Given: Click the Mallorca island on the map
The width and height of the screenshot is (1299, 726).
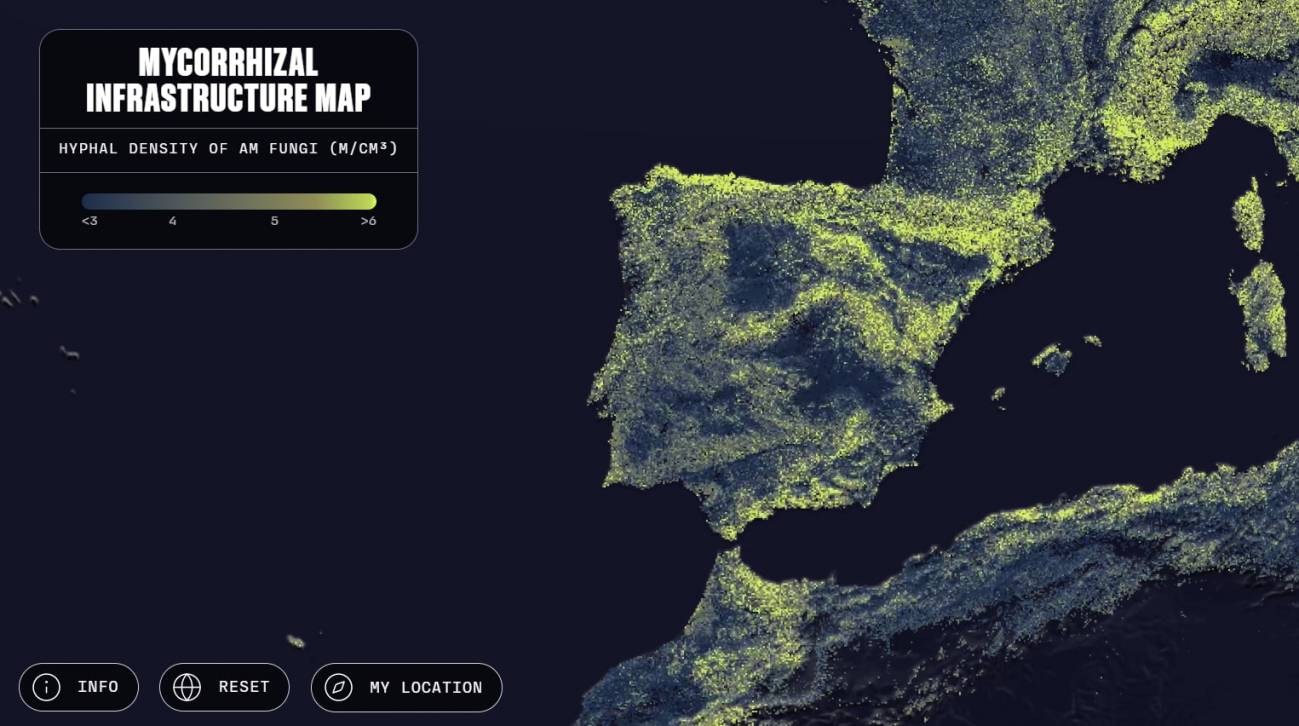Looking at the screenshot, I should (1052, 359).
